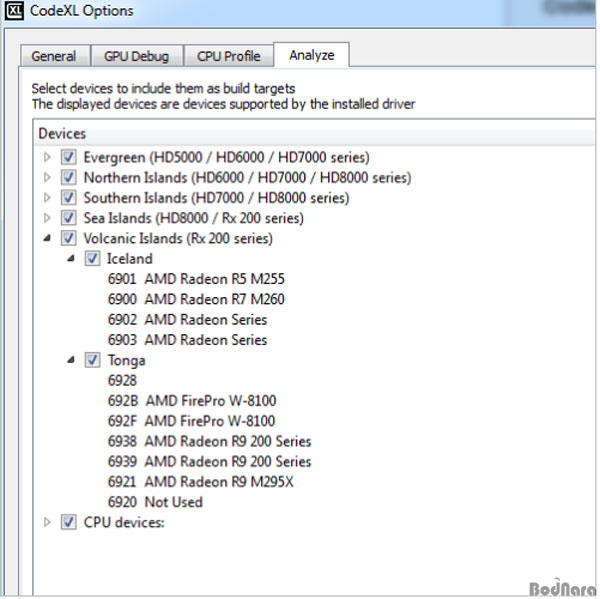Select 6900 AMD Radeon R7 M260 row
The height and width of the screenshot is (599, 600).
(x=196, y=299)
